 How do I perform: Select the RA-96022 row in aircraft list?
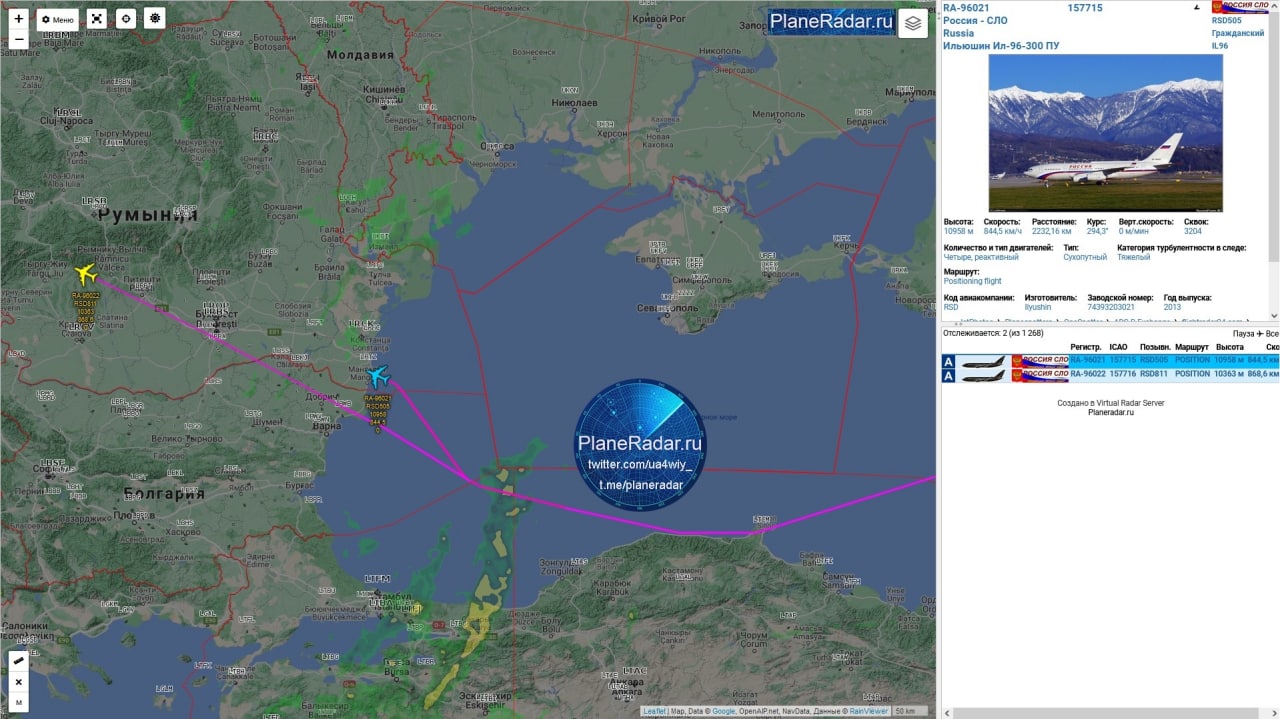1111,375
